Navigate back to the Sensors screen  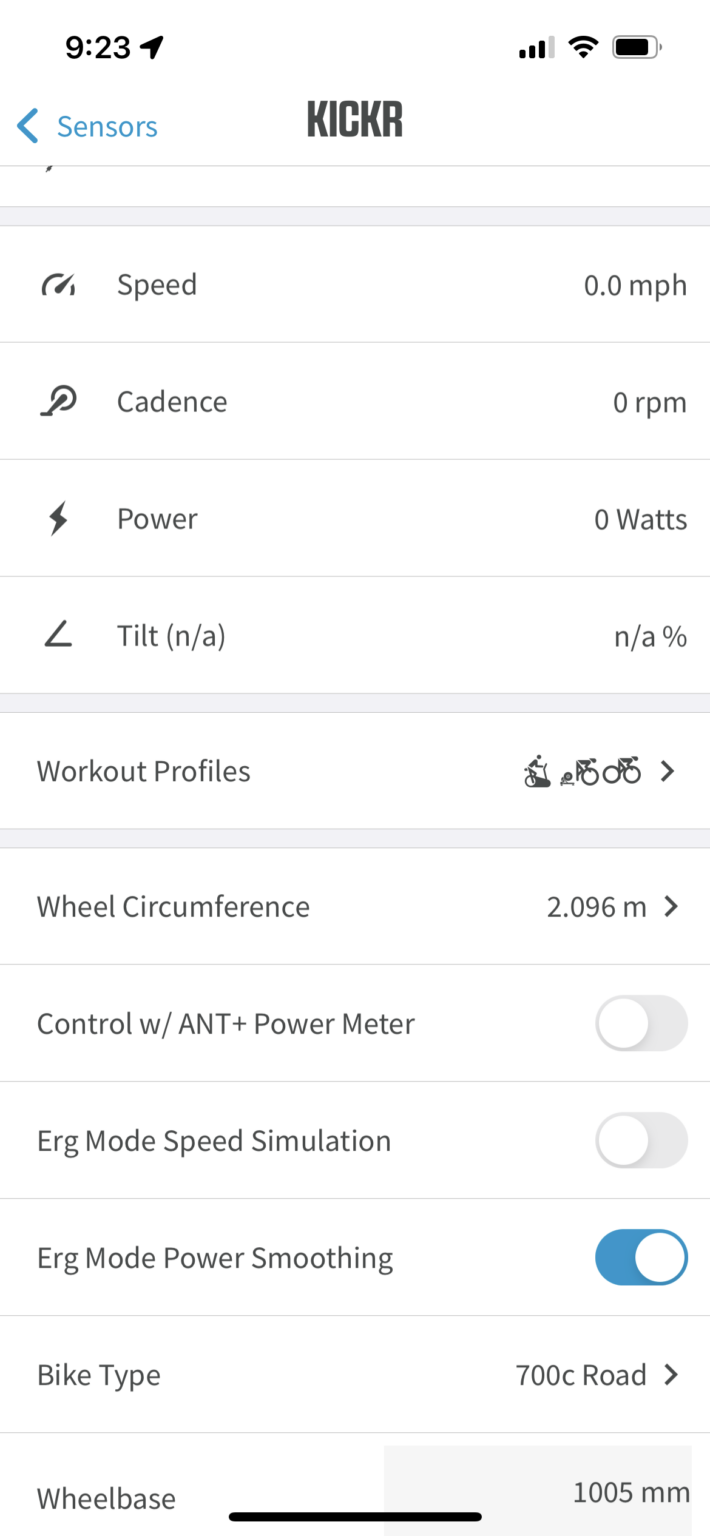(86, 126)
